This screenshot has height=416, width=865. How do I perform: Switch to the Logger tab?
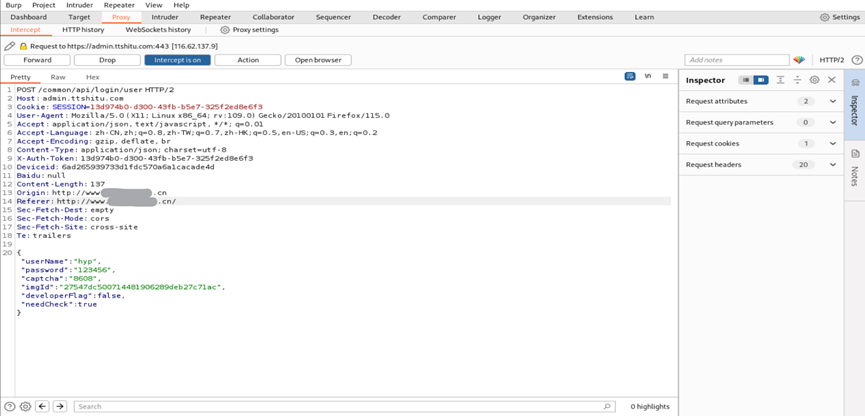click(489, 17)
